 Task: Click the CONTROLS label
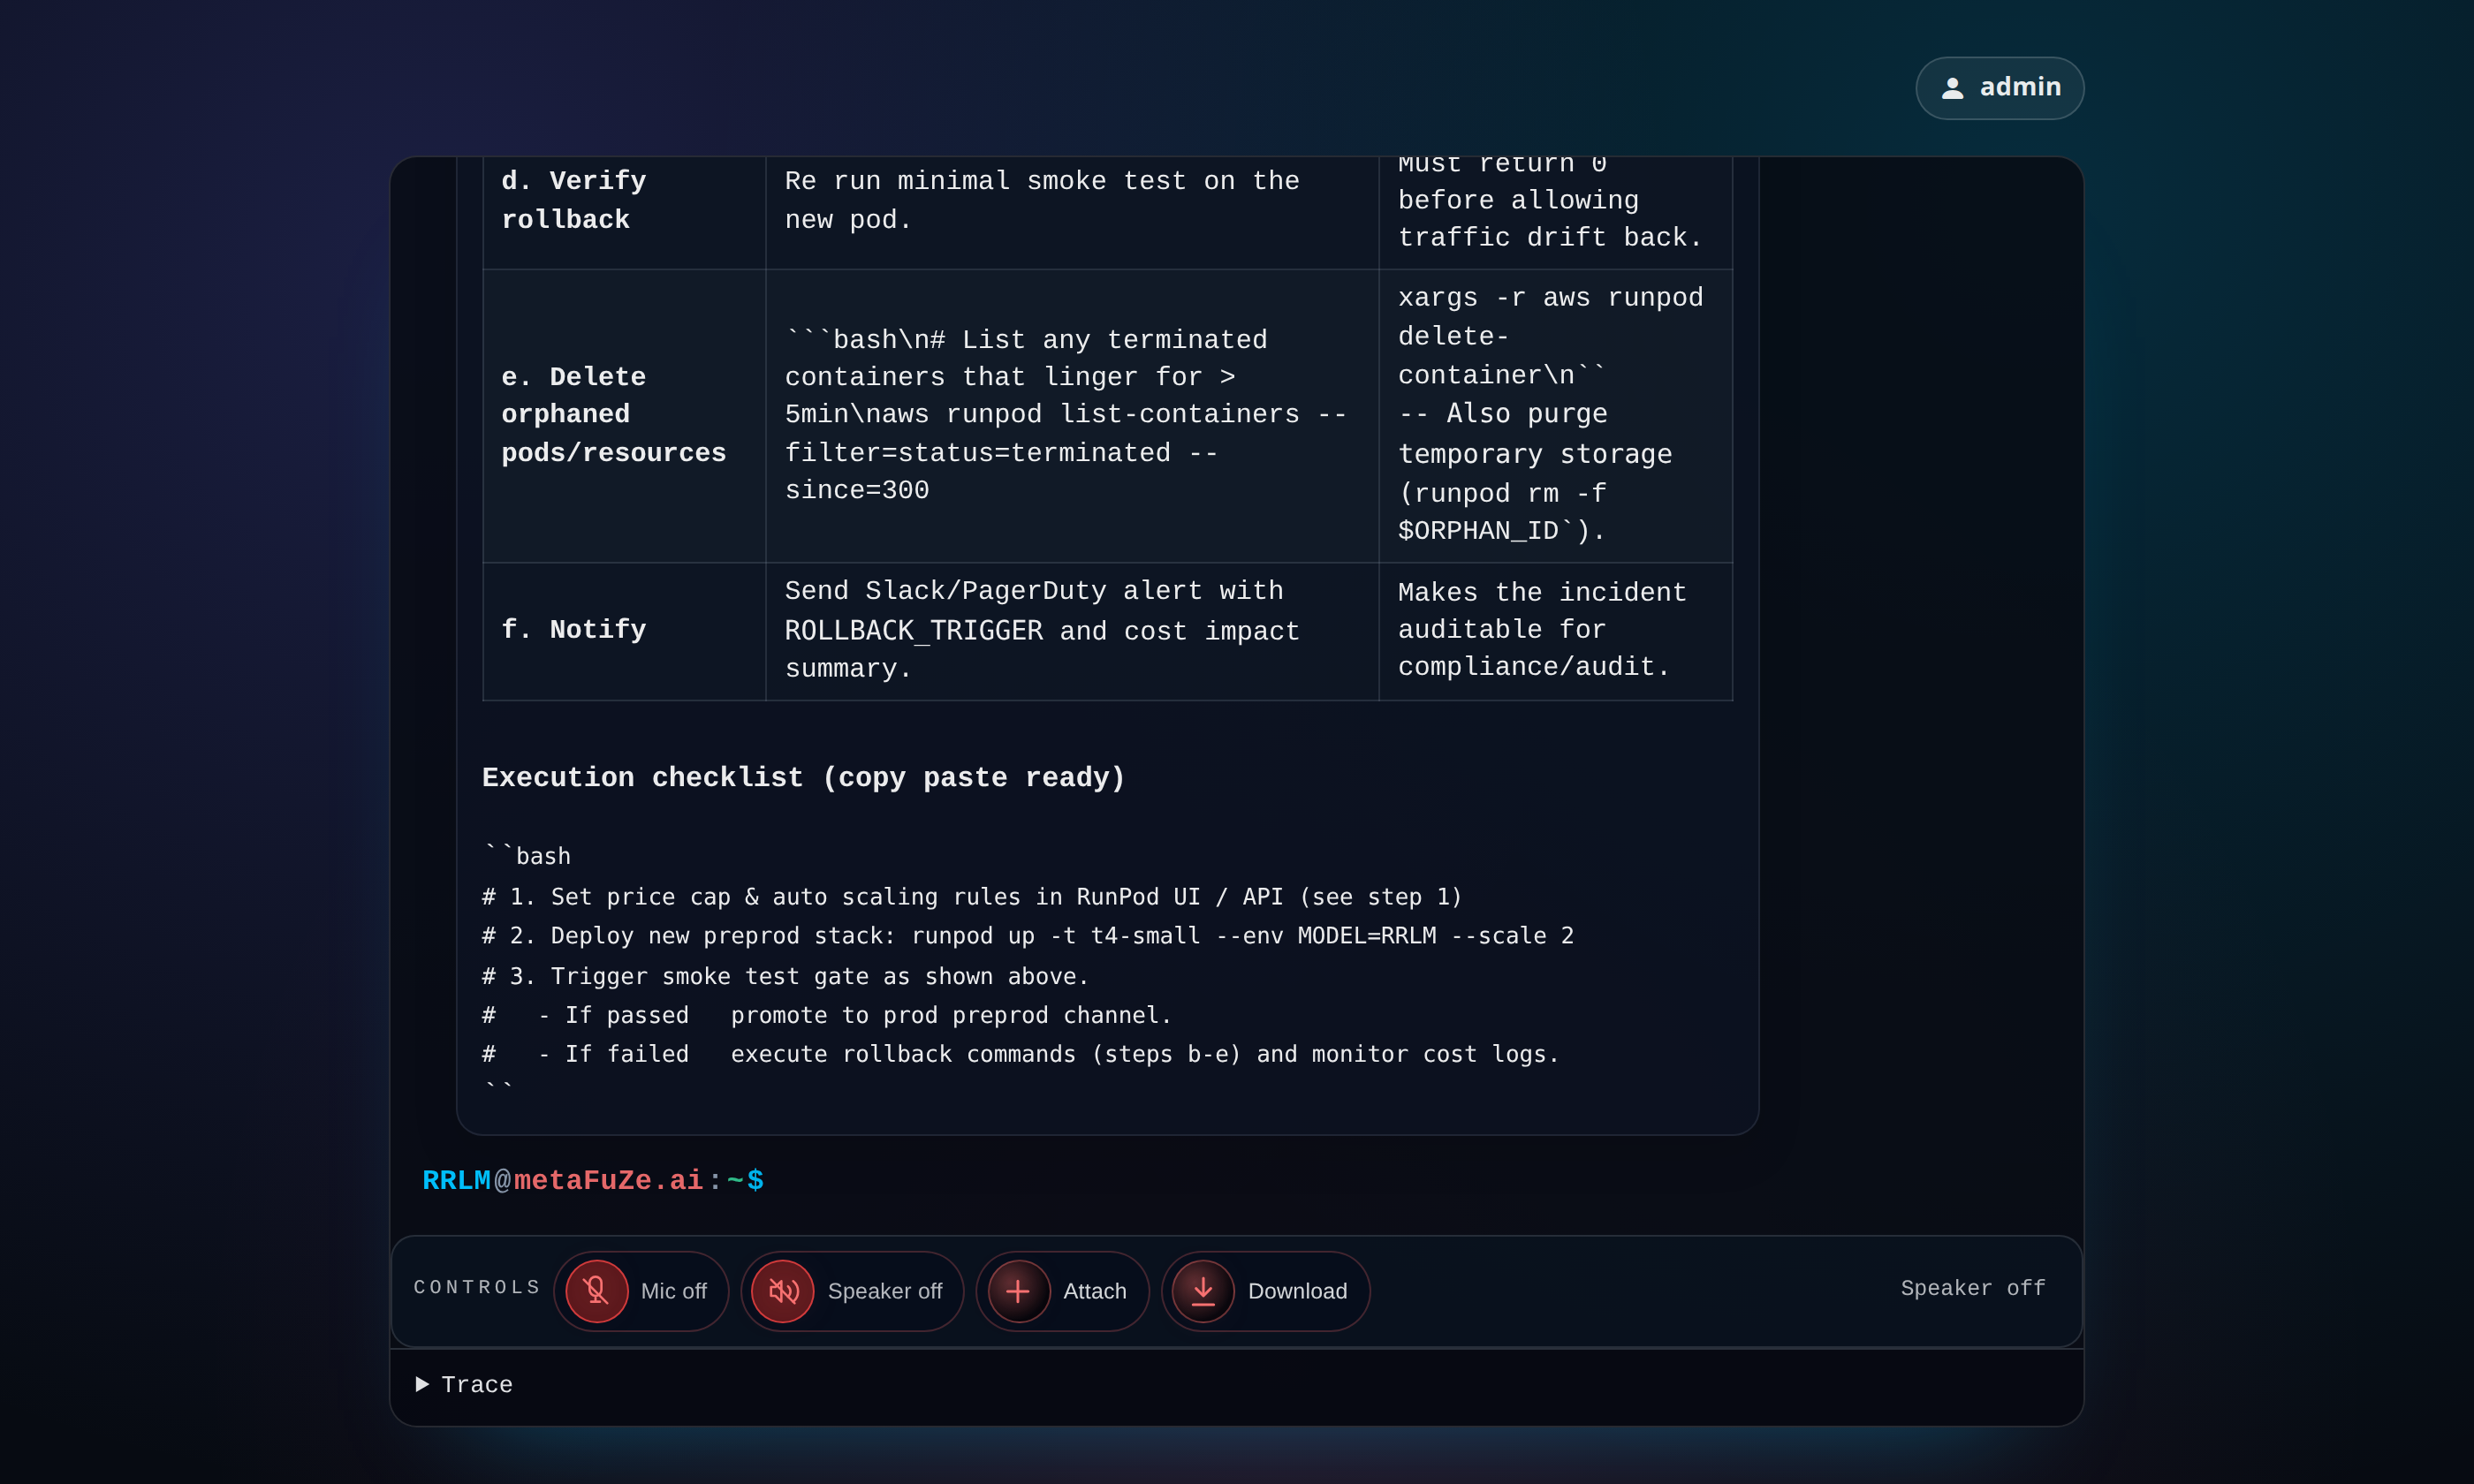(477, 1288)
